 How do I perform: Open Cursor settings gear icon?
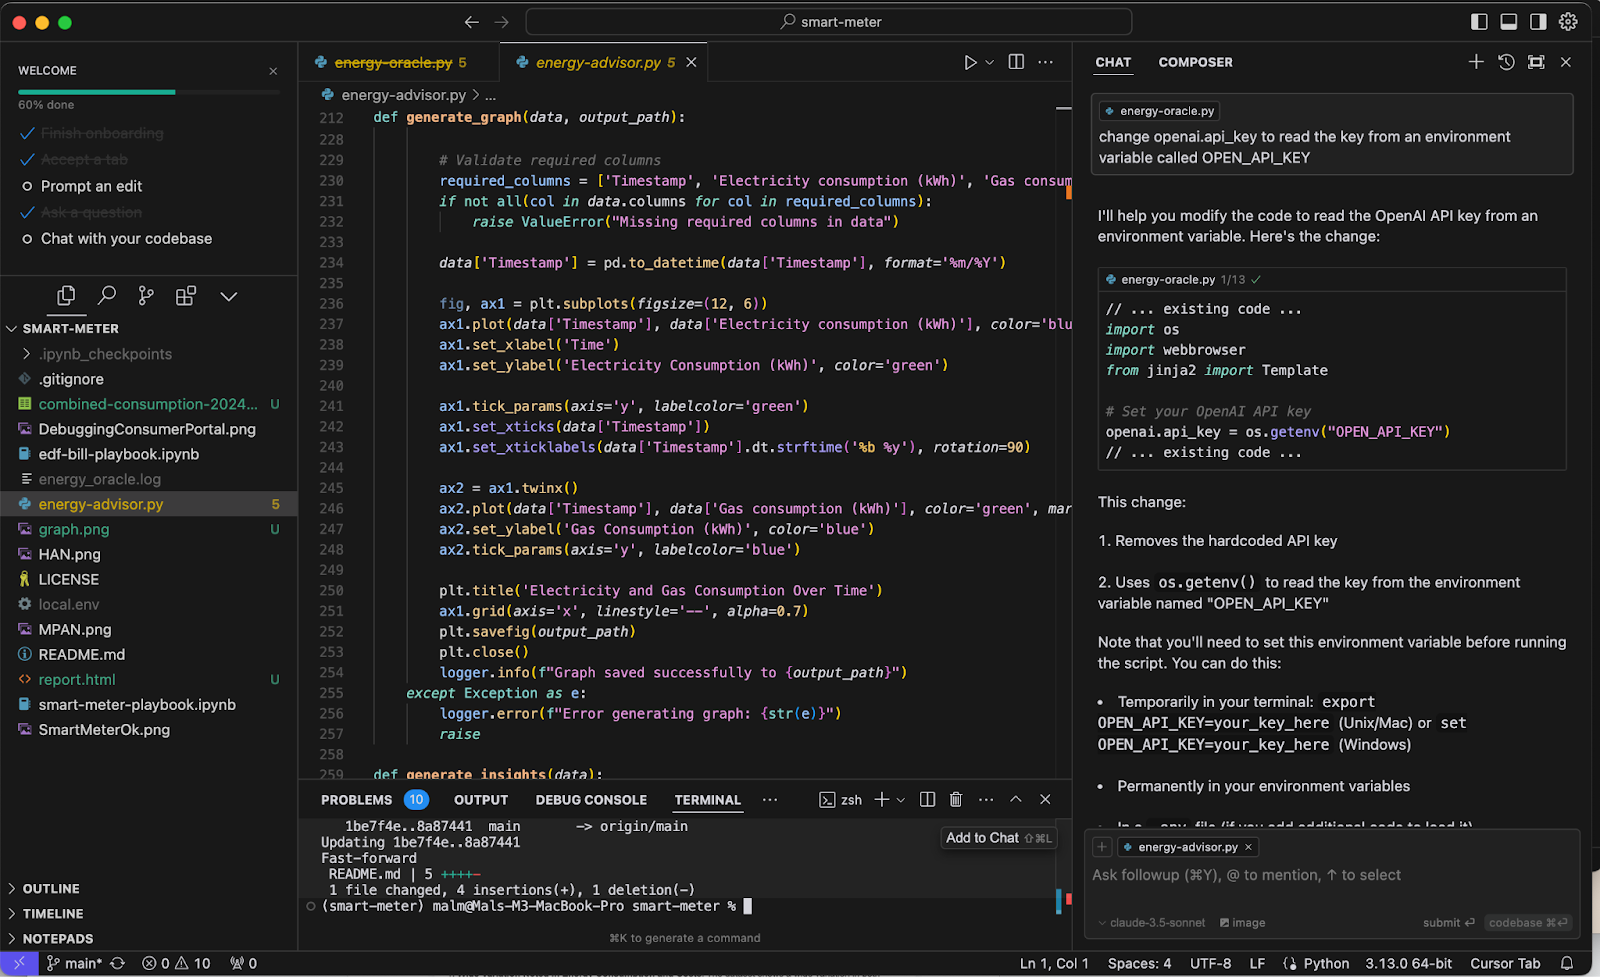tap(1568, 22)
